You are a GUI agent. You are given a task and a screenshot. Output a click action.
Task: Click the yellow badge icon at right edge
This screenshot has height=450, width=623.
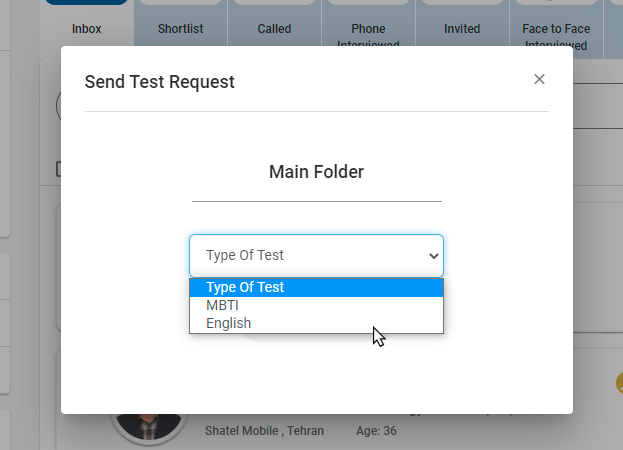(x=619, y=383)
